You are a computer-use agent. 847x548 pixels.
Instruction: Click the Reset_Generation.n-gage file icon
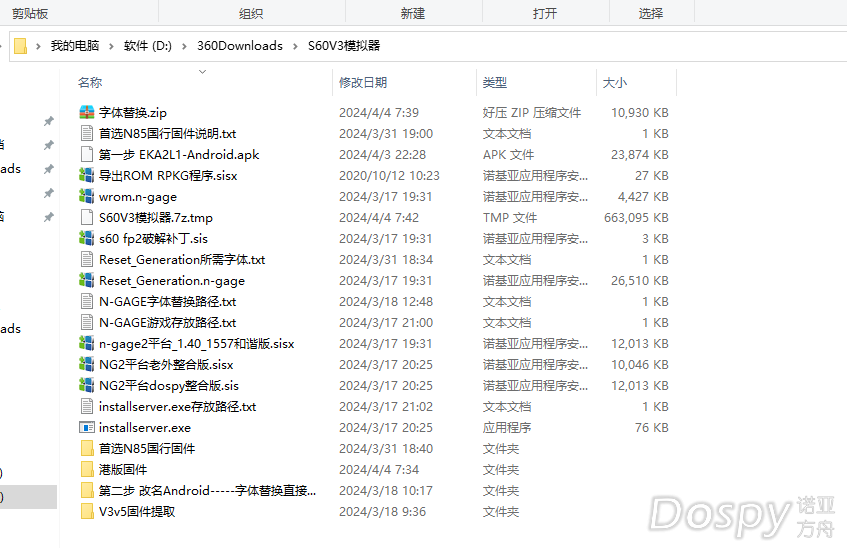[x=86, y=280]
